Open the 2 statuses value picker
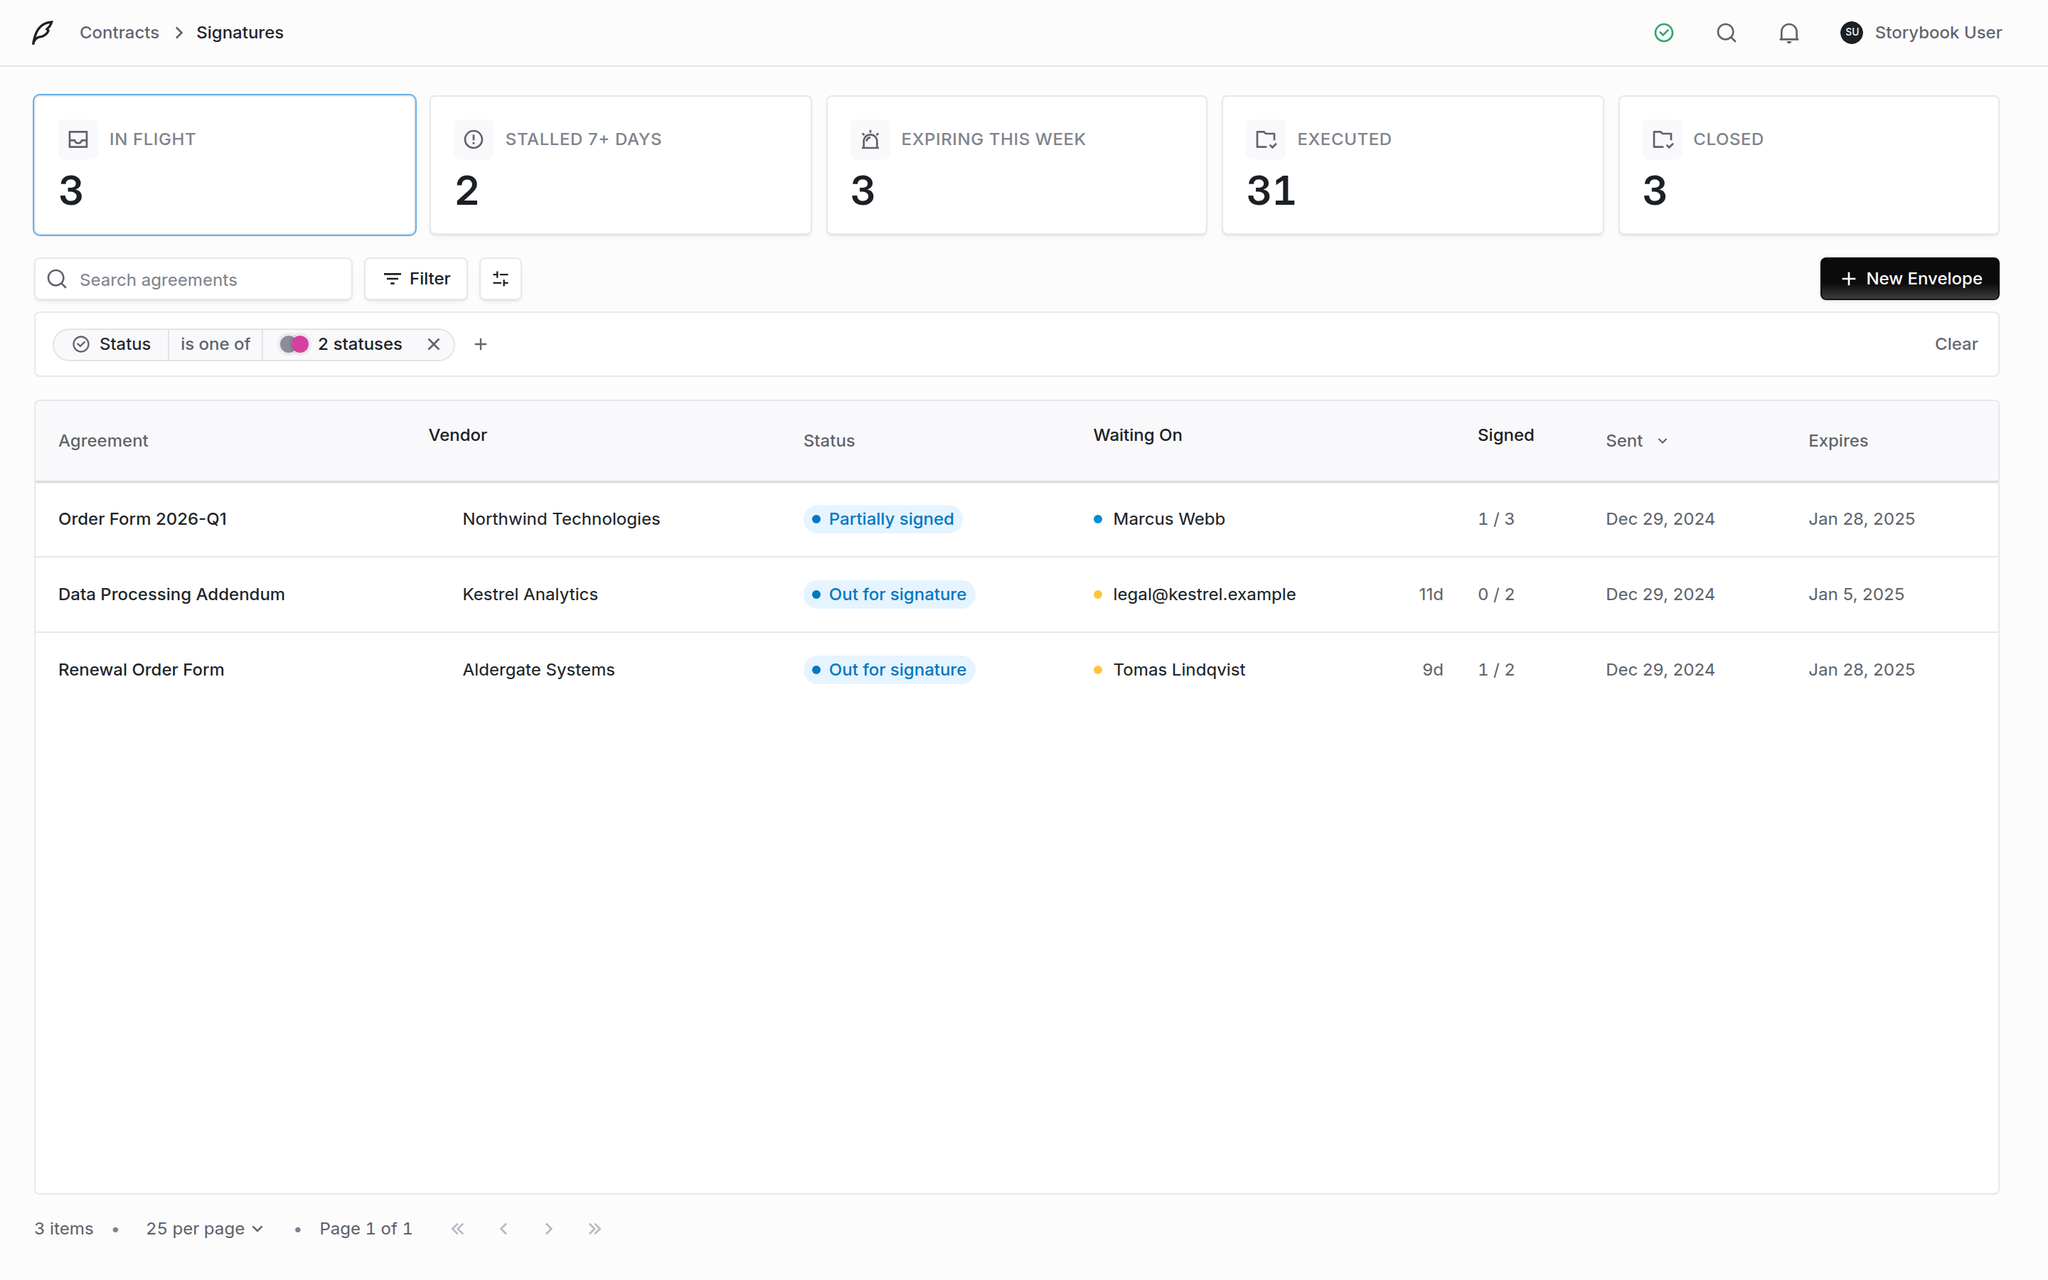 click(340, 344)
